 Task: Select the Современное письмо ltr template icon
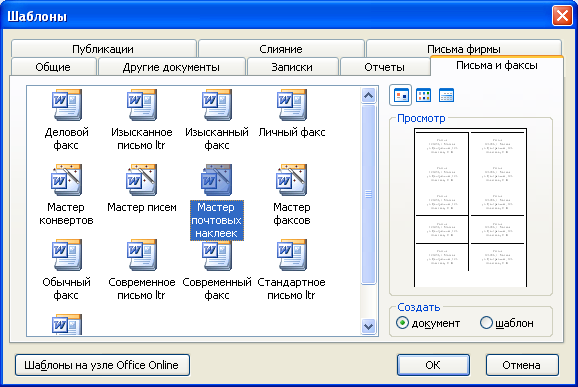[x=142, y=255]
